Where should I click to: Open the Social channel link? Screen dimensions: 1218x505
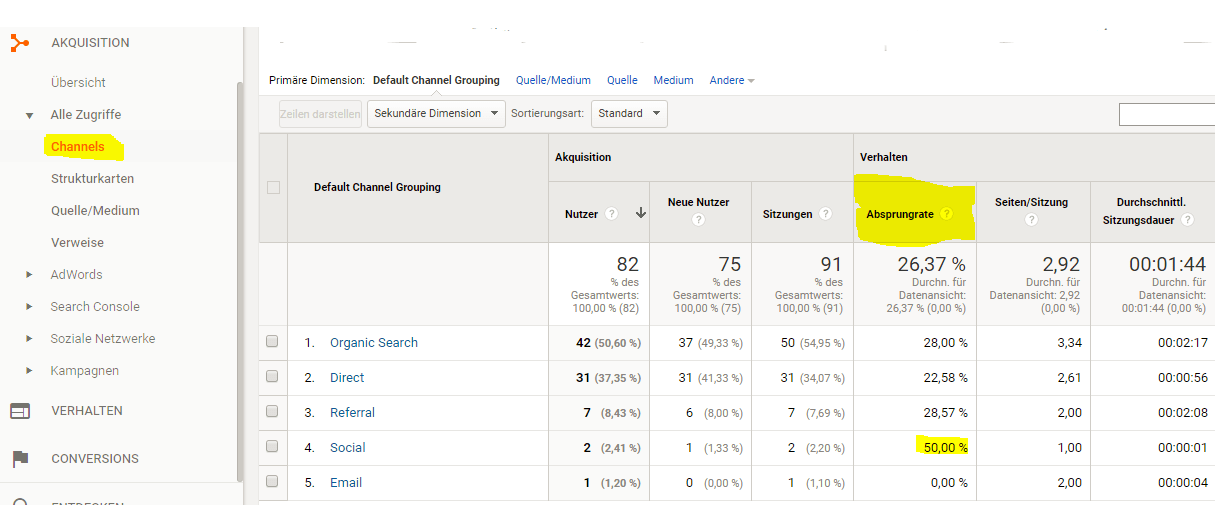click(x=348, y=448)
